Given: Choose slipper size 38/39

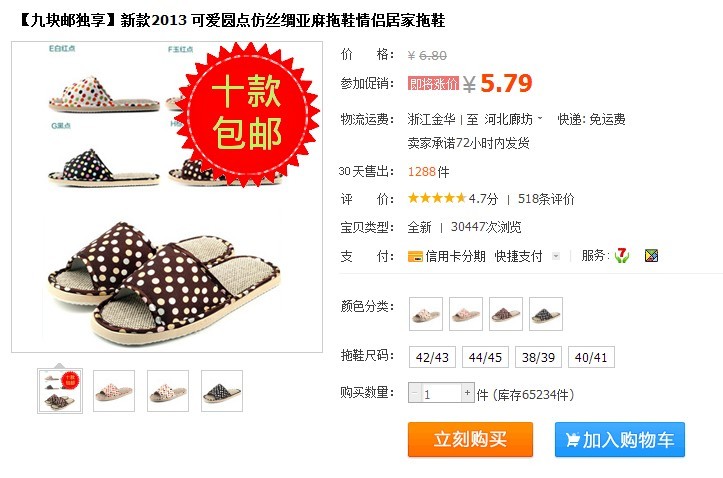Looking at the screenshot, I should click(x=538, y=357).
